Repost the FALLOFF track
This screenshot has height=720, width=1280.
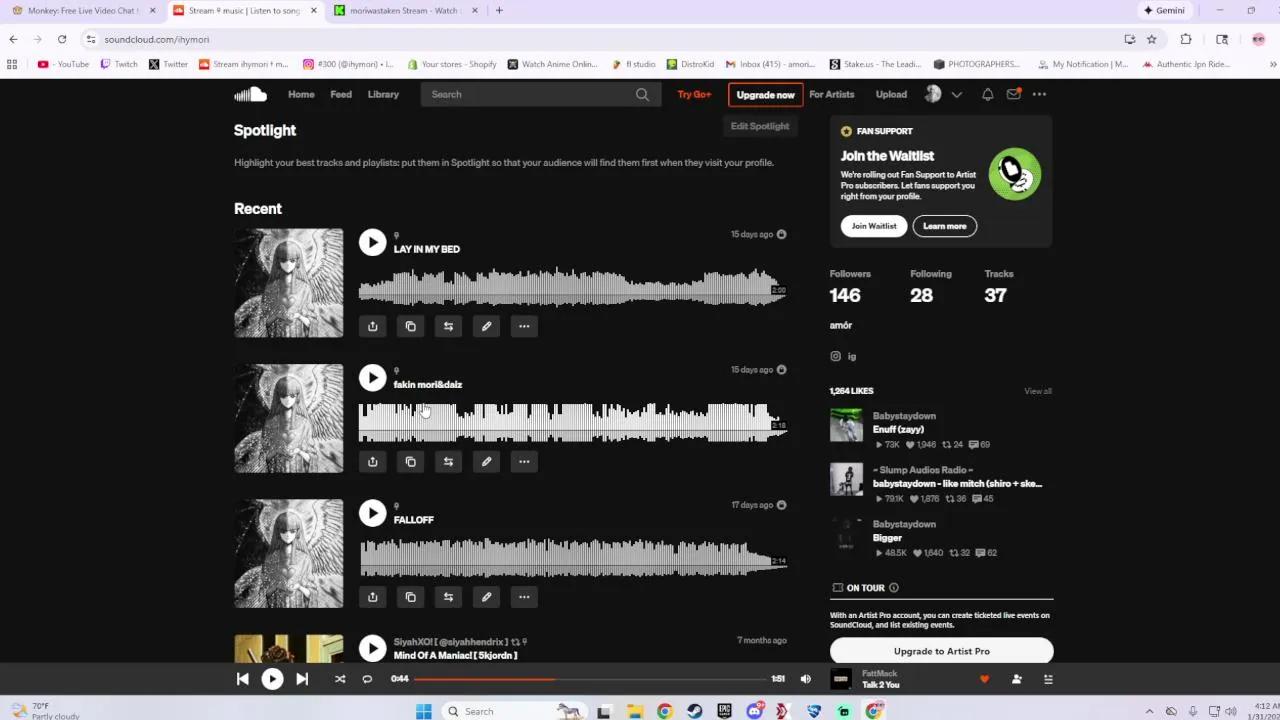(x=448, y=597)
